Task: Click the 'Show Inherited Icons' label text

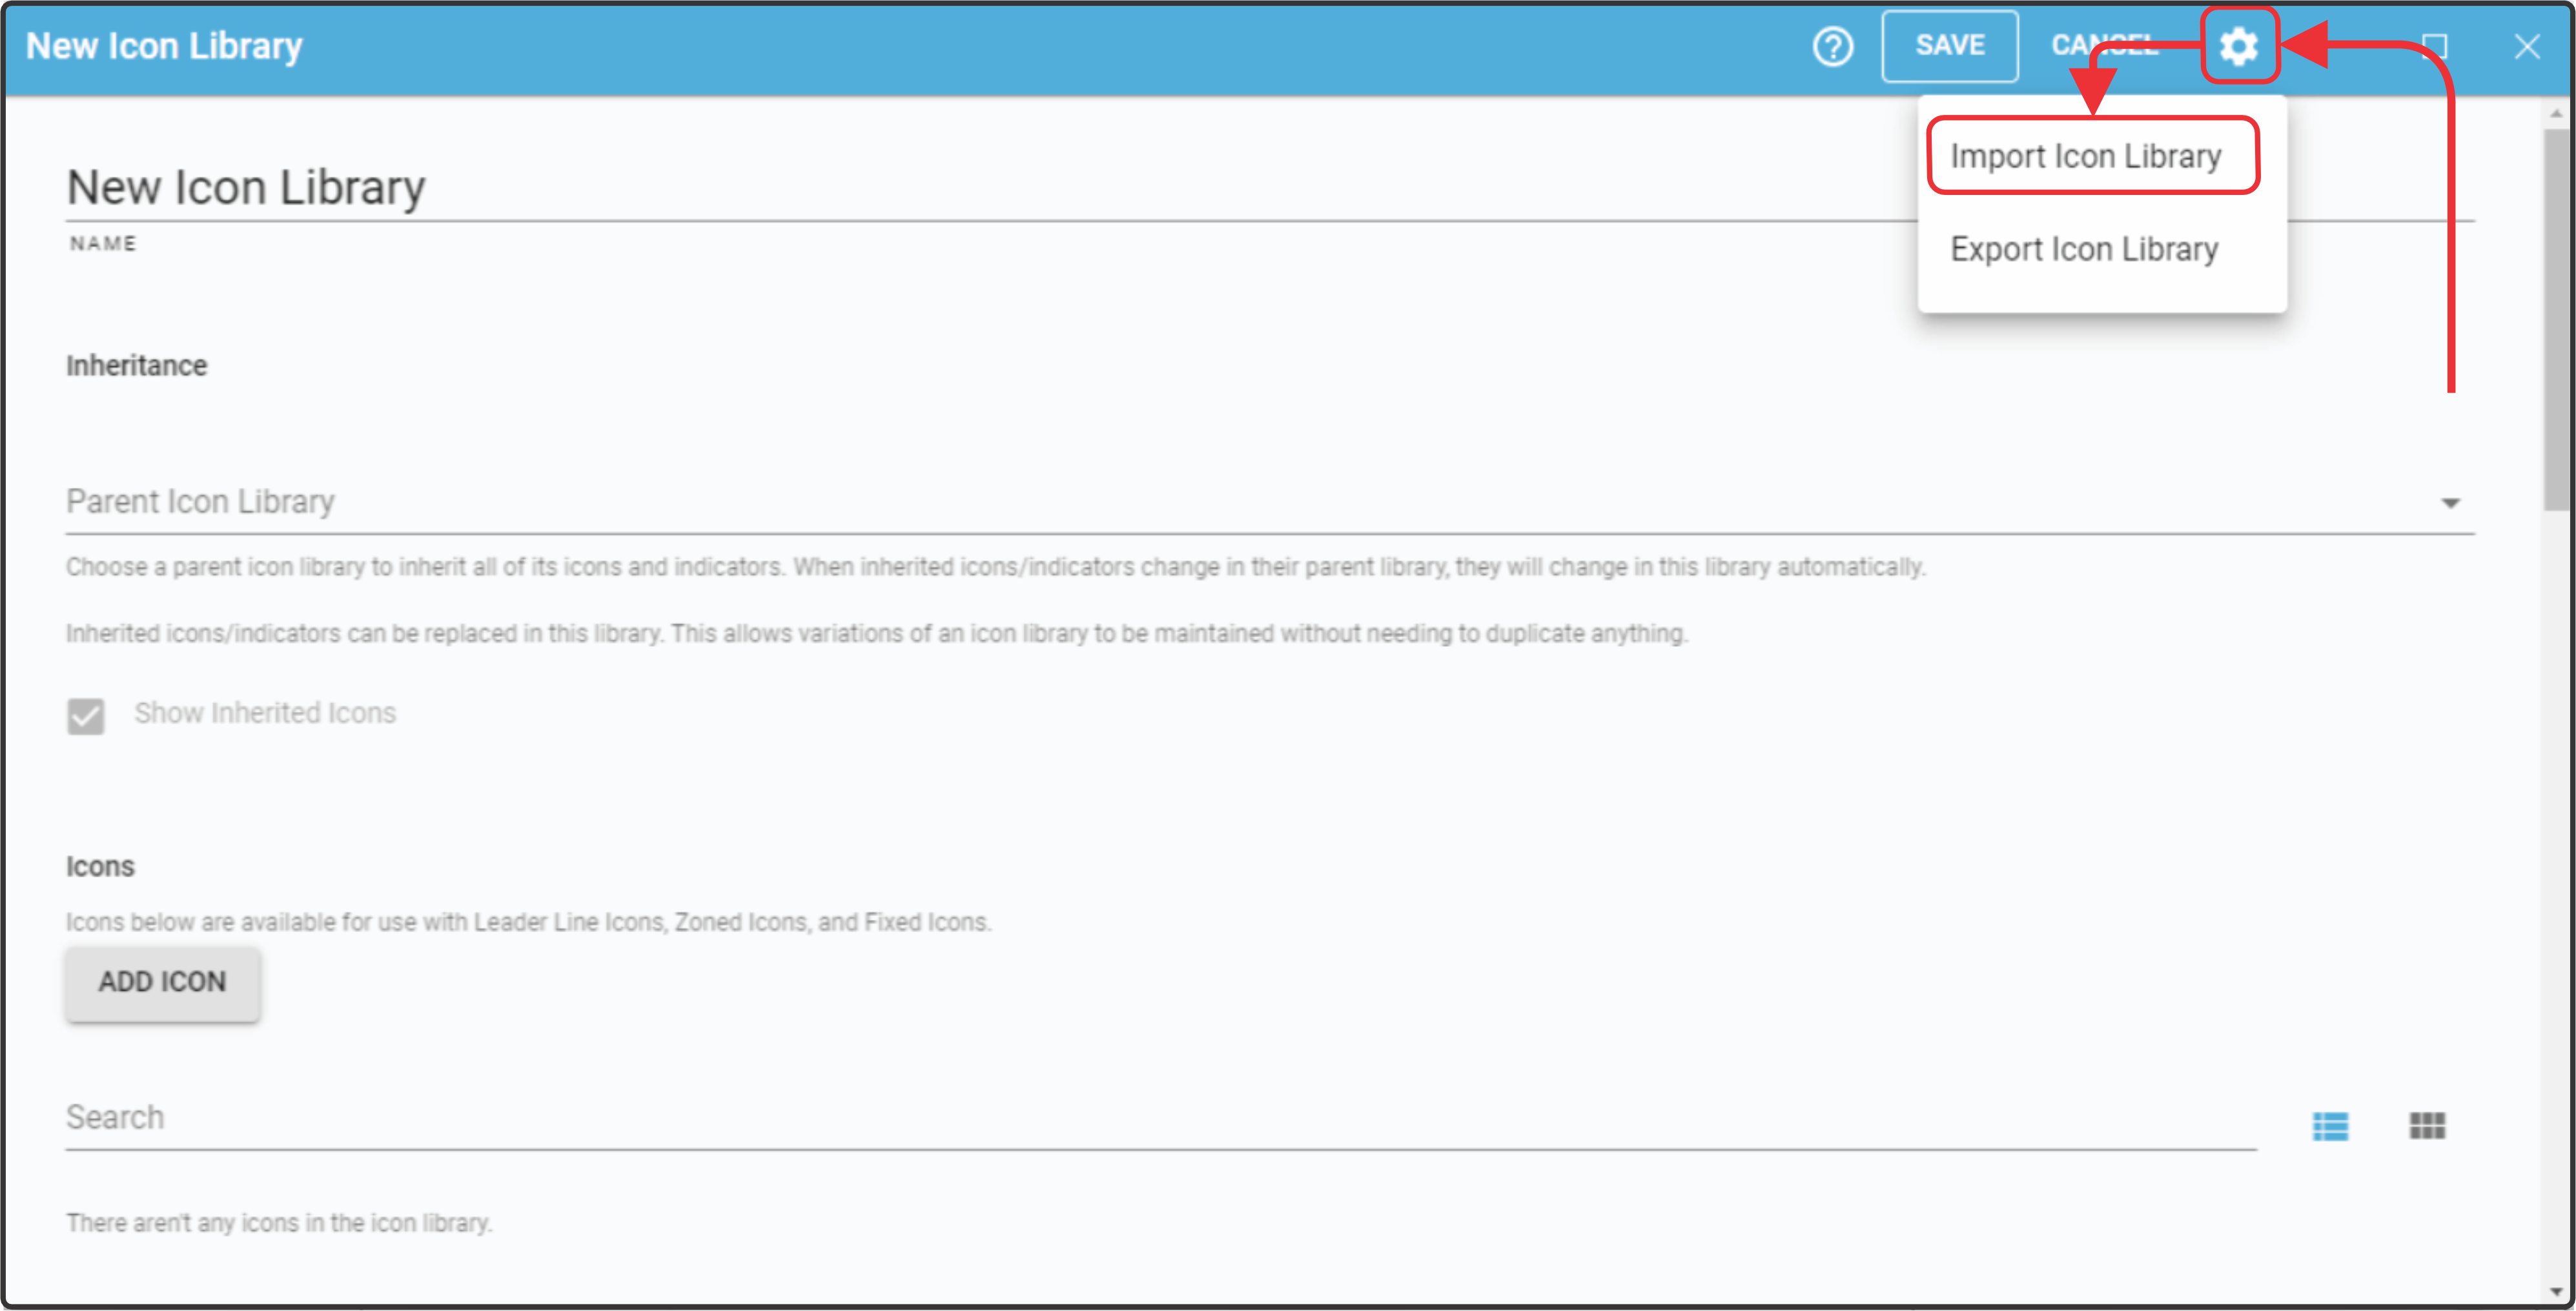Action: pyautogui.click(x=265, y=713)
